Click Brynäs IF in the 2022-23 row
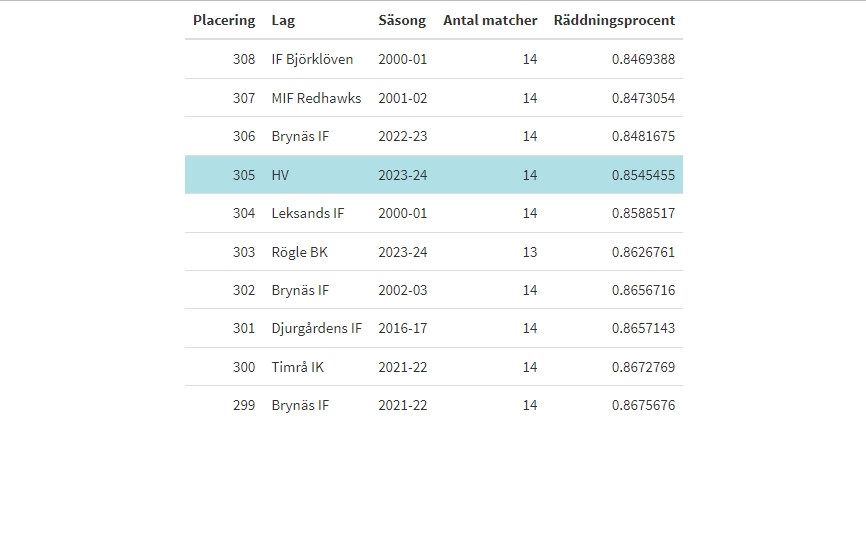The width and height of the screenshot is (866, 552). 300,136
